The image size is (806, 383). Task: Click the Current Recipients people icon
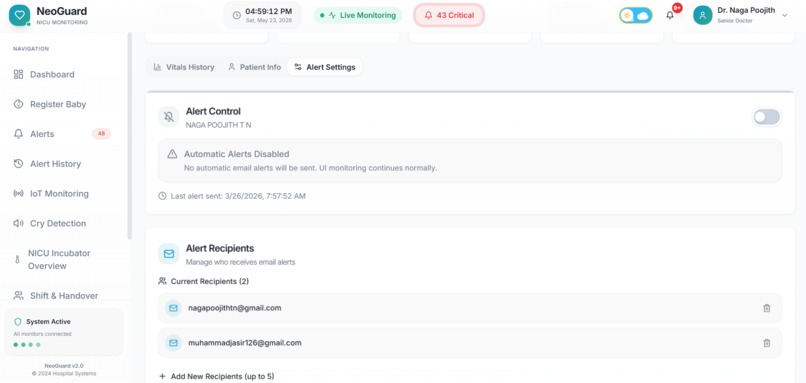click(x=162, y=281)
